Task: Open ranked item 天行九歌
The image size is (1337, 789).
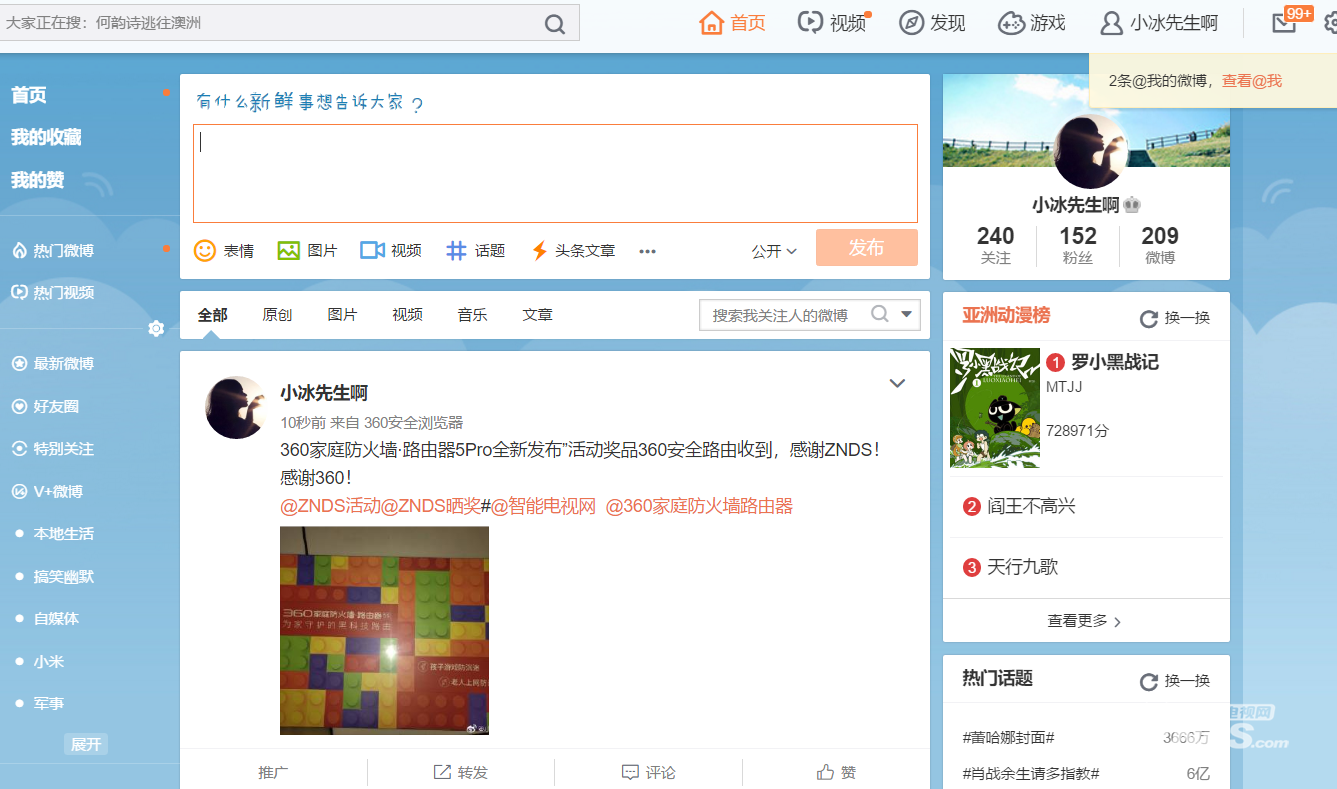Action: pos(1022,567)
